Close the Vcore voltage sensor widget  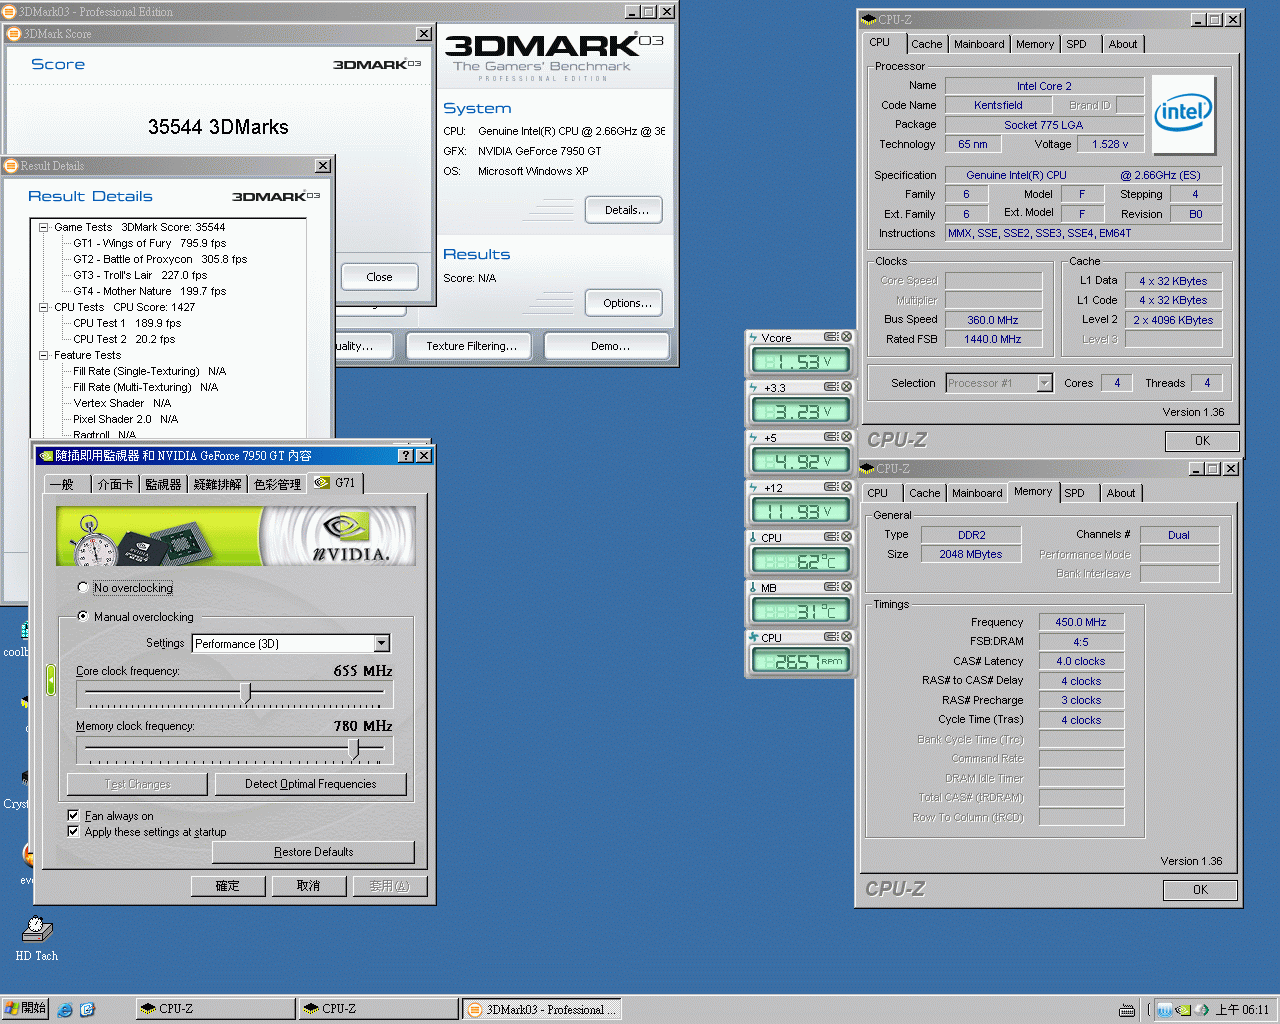coord(846,337)
